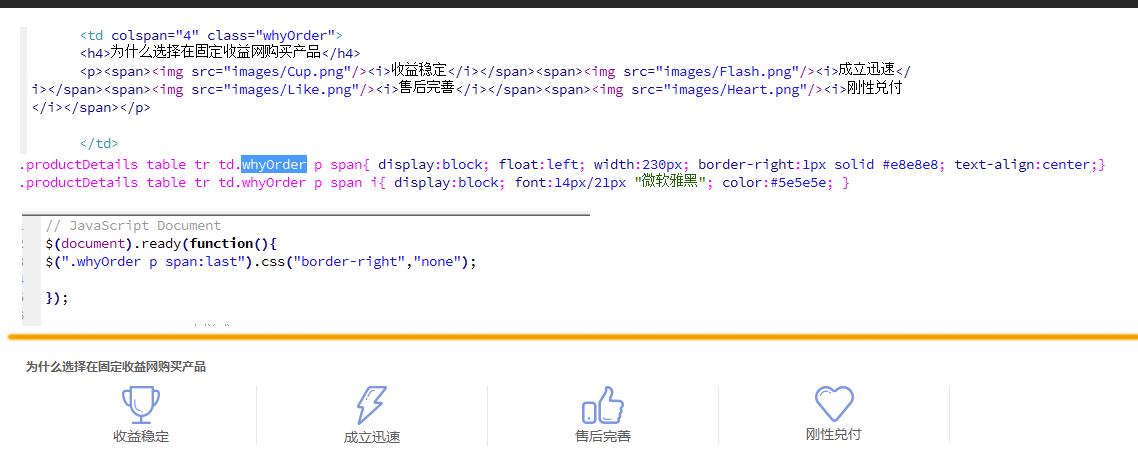Image resolution: width=1138 pixels, height=476 pixels.
Task: Click the closing }); line in JS
Action: tap(57, 298)
